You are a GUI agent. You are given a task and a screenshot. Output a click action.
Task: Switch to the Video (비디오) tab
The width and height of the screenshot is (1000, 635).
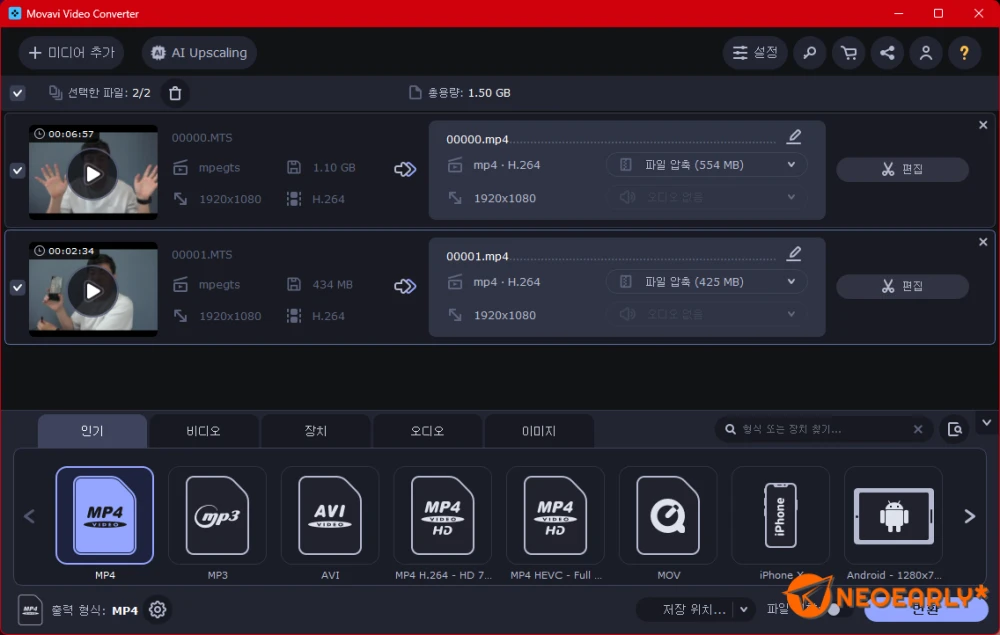point(204,431)
